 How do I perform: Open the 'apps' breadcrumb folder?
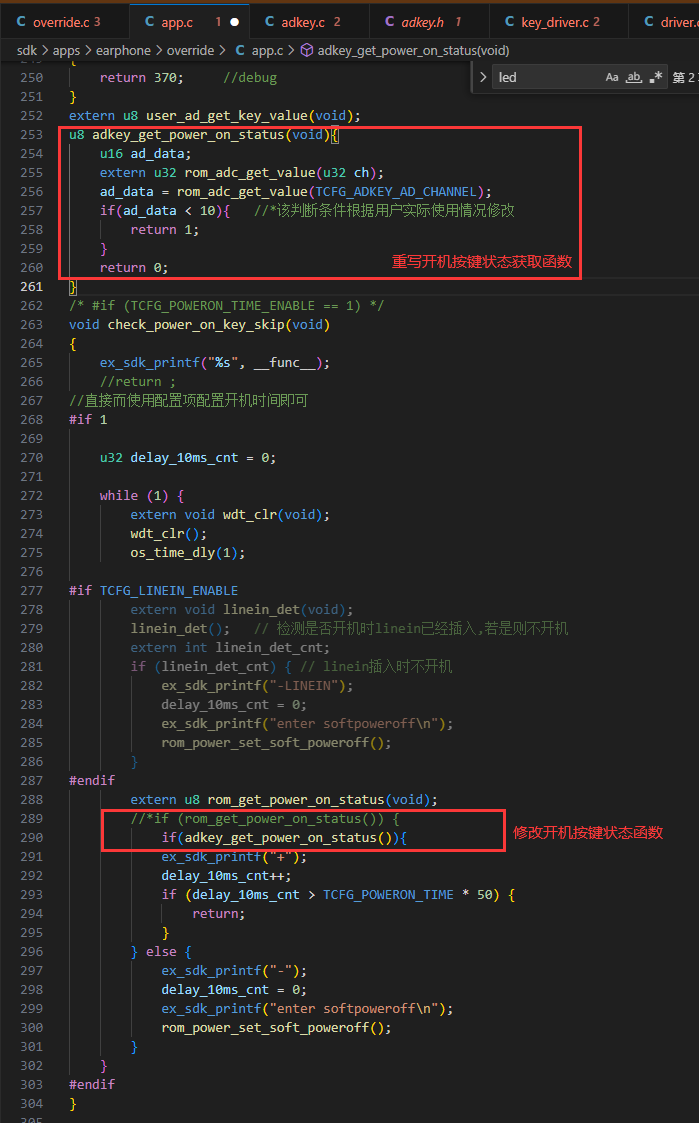[x=66, y=51]
